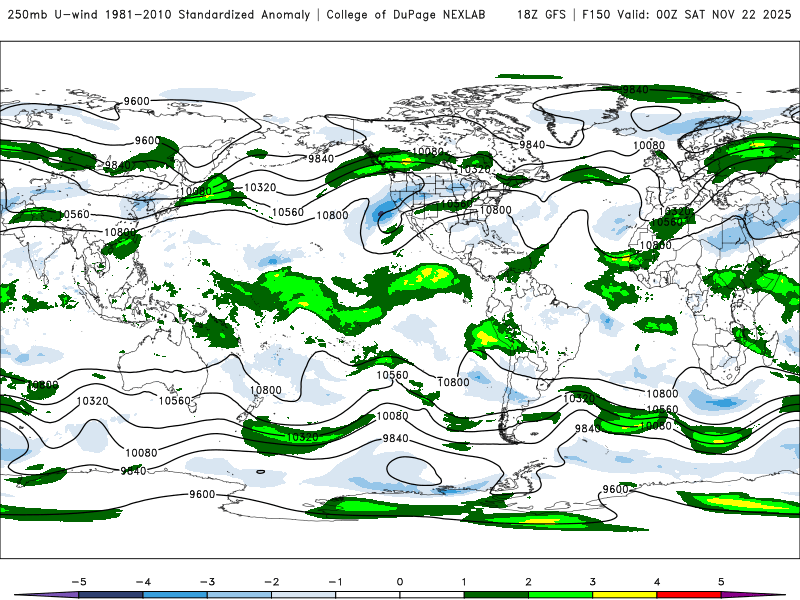Click the '0' colorbar label
Screen dimensions: 800x600
(400, 582)
